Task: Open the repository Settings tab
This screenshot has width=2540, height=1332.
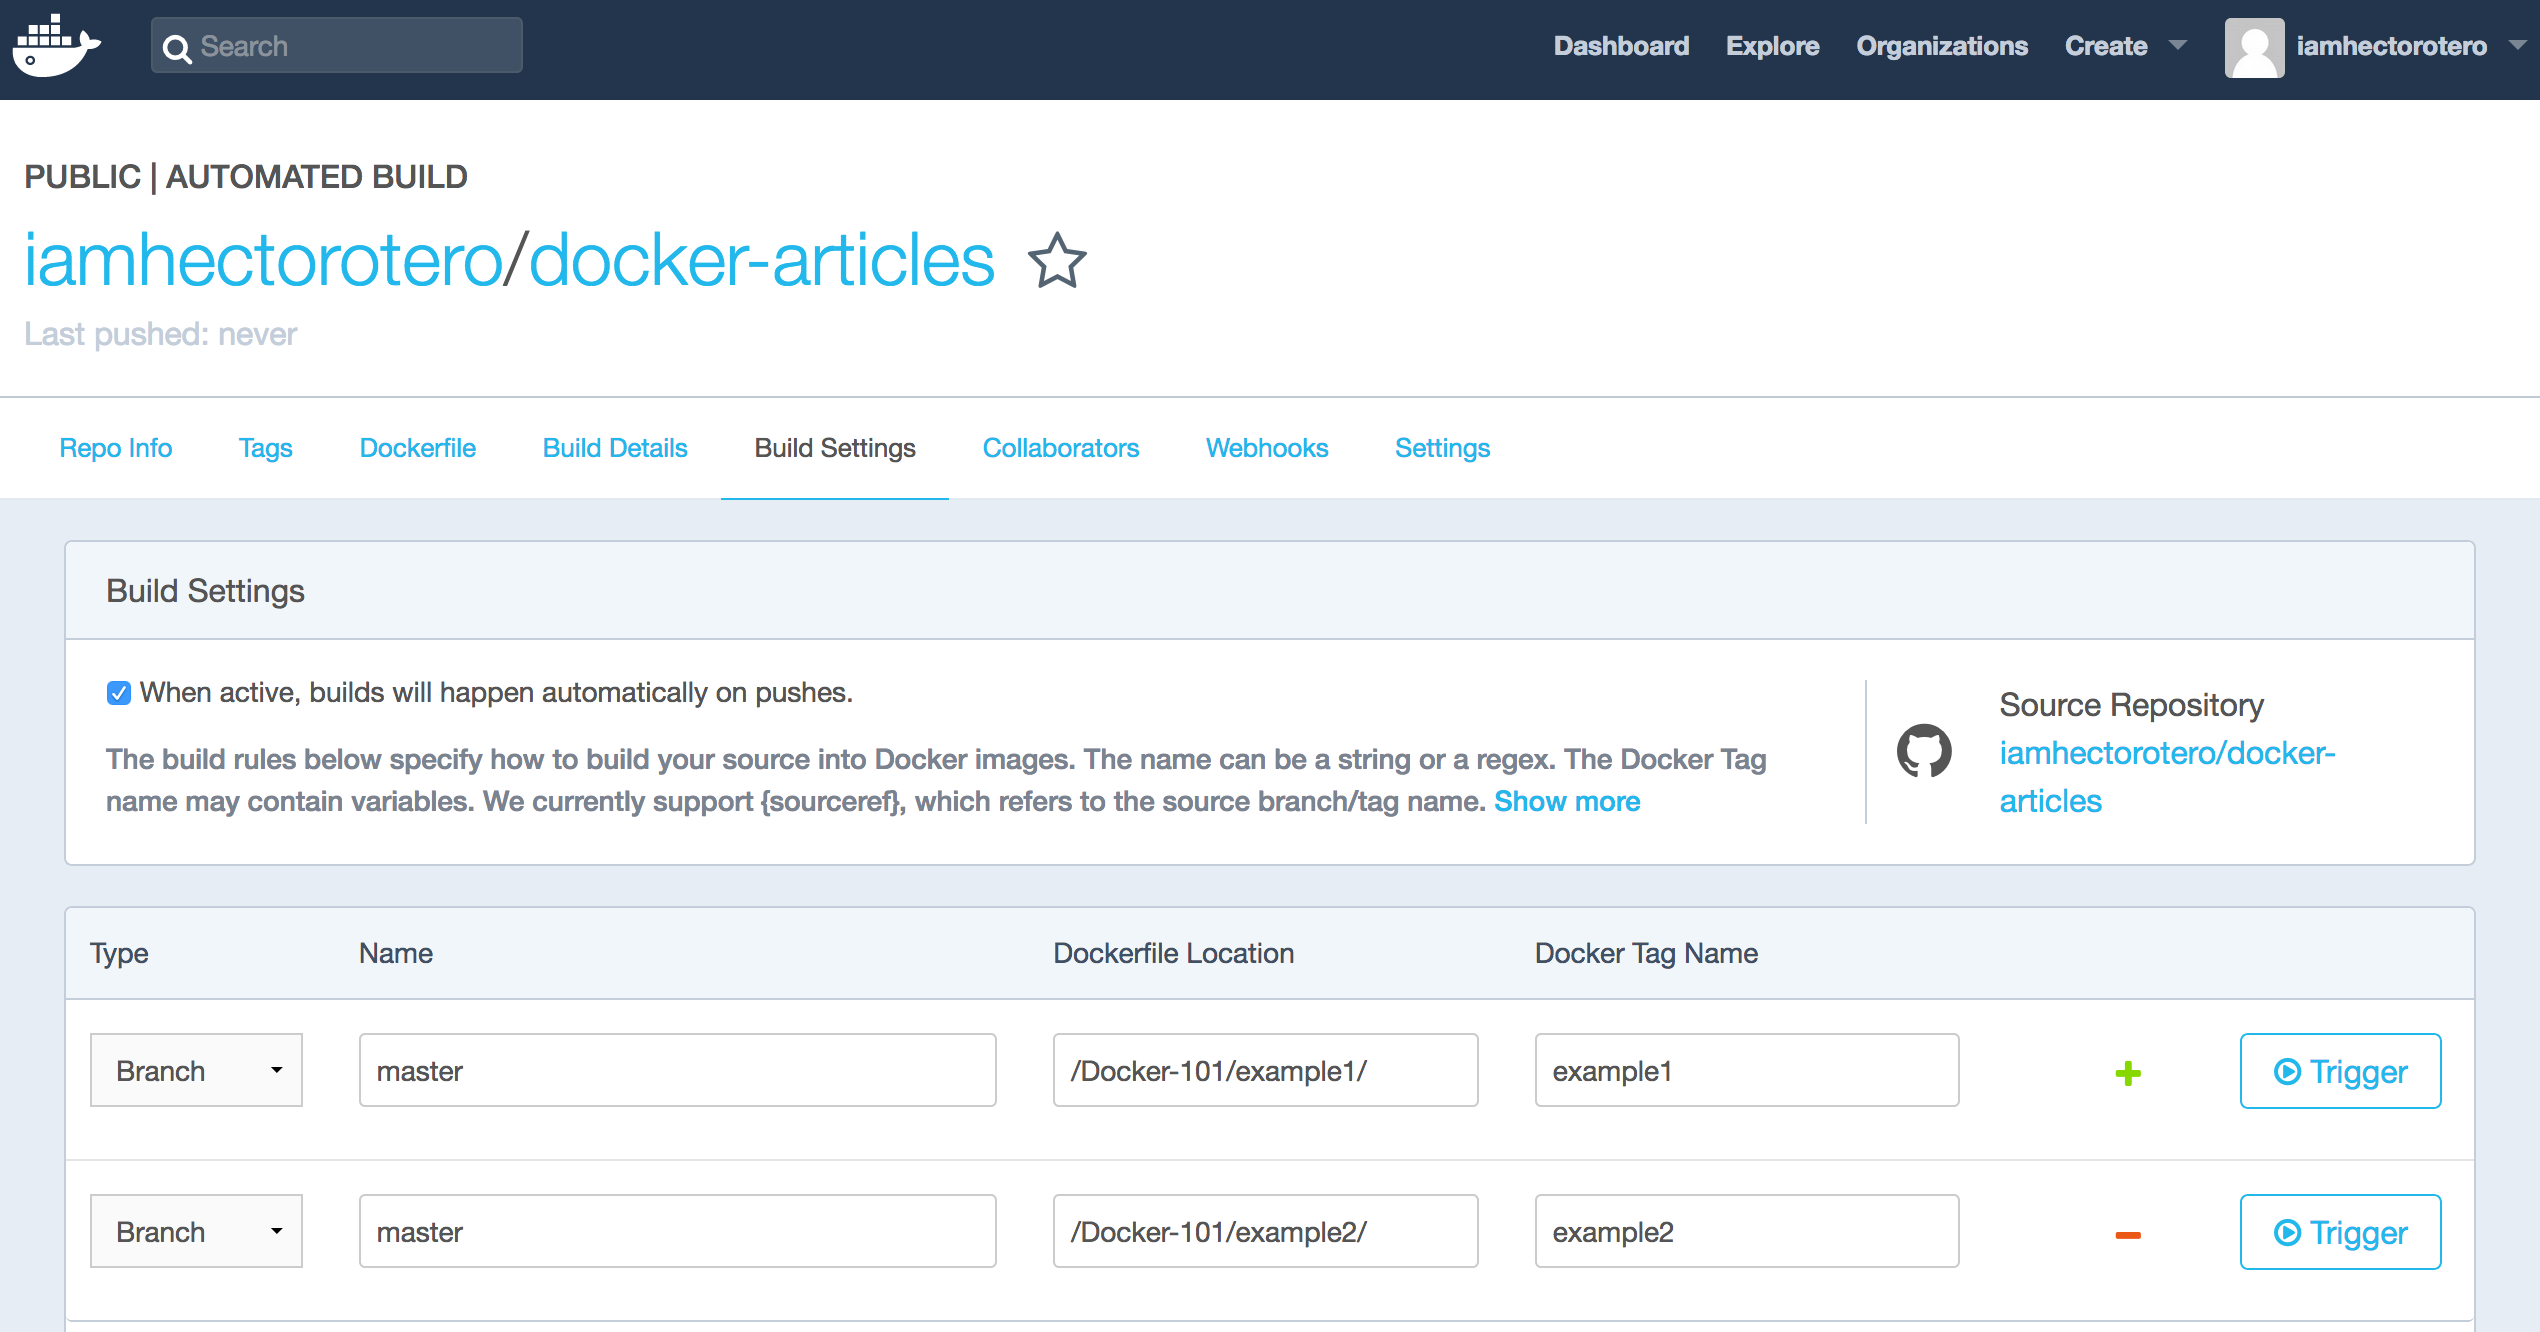Action: point(1442,448)
